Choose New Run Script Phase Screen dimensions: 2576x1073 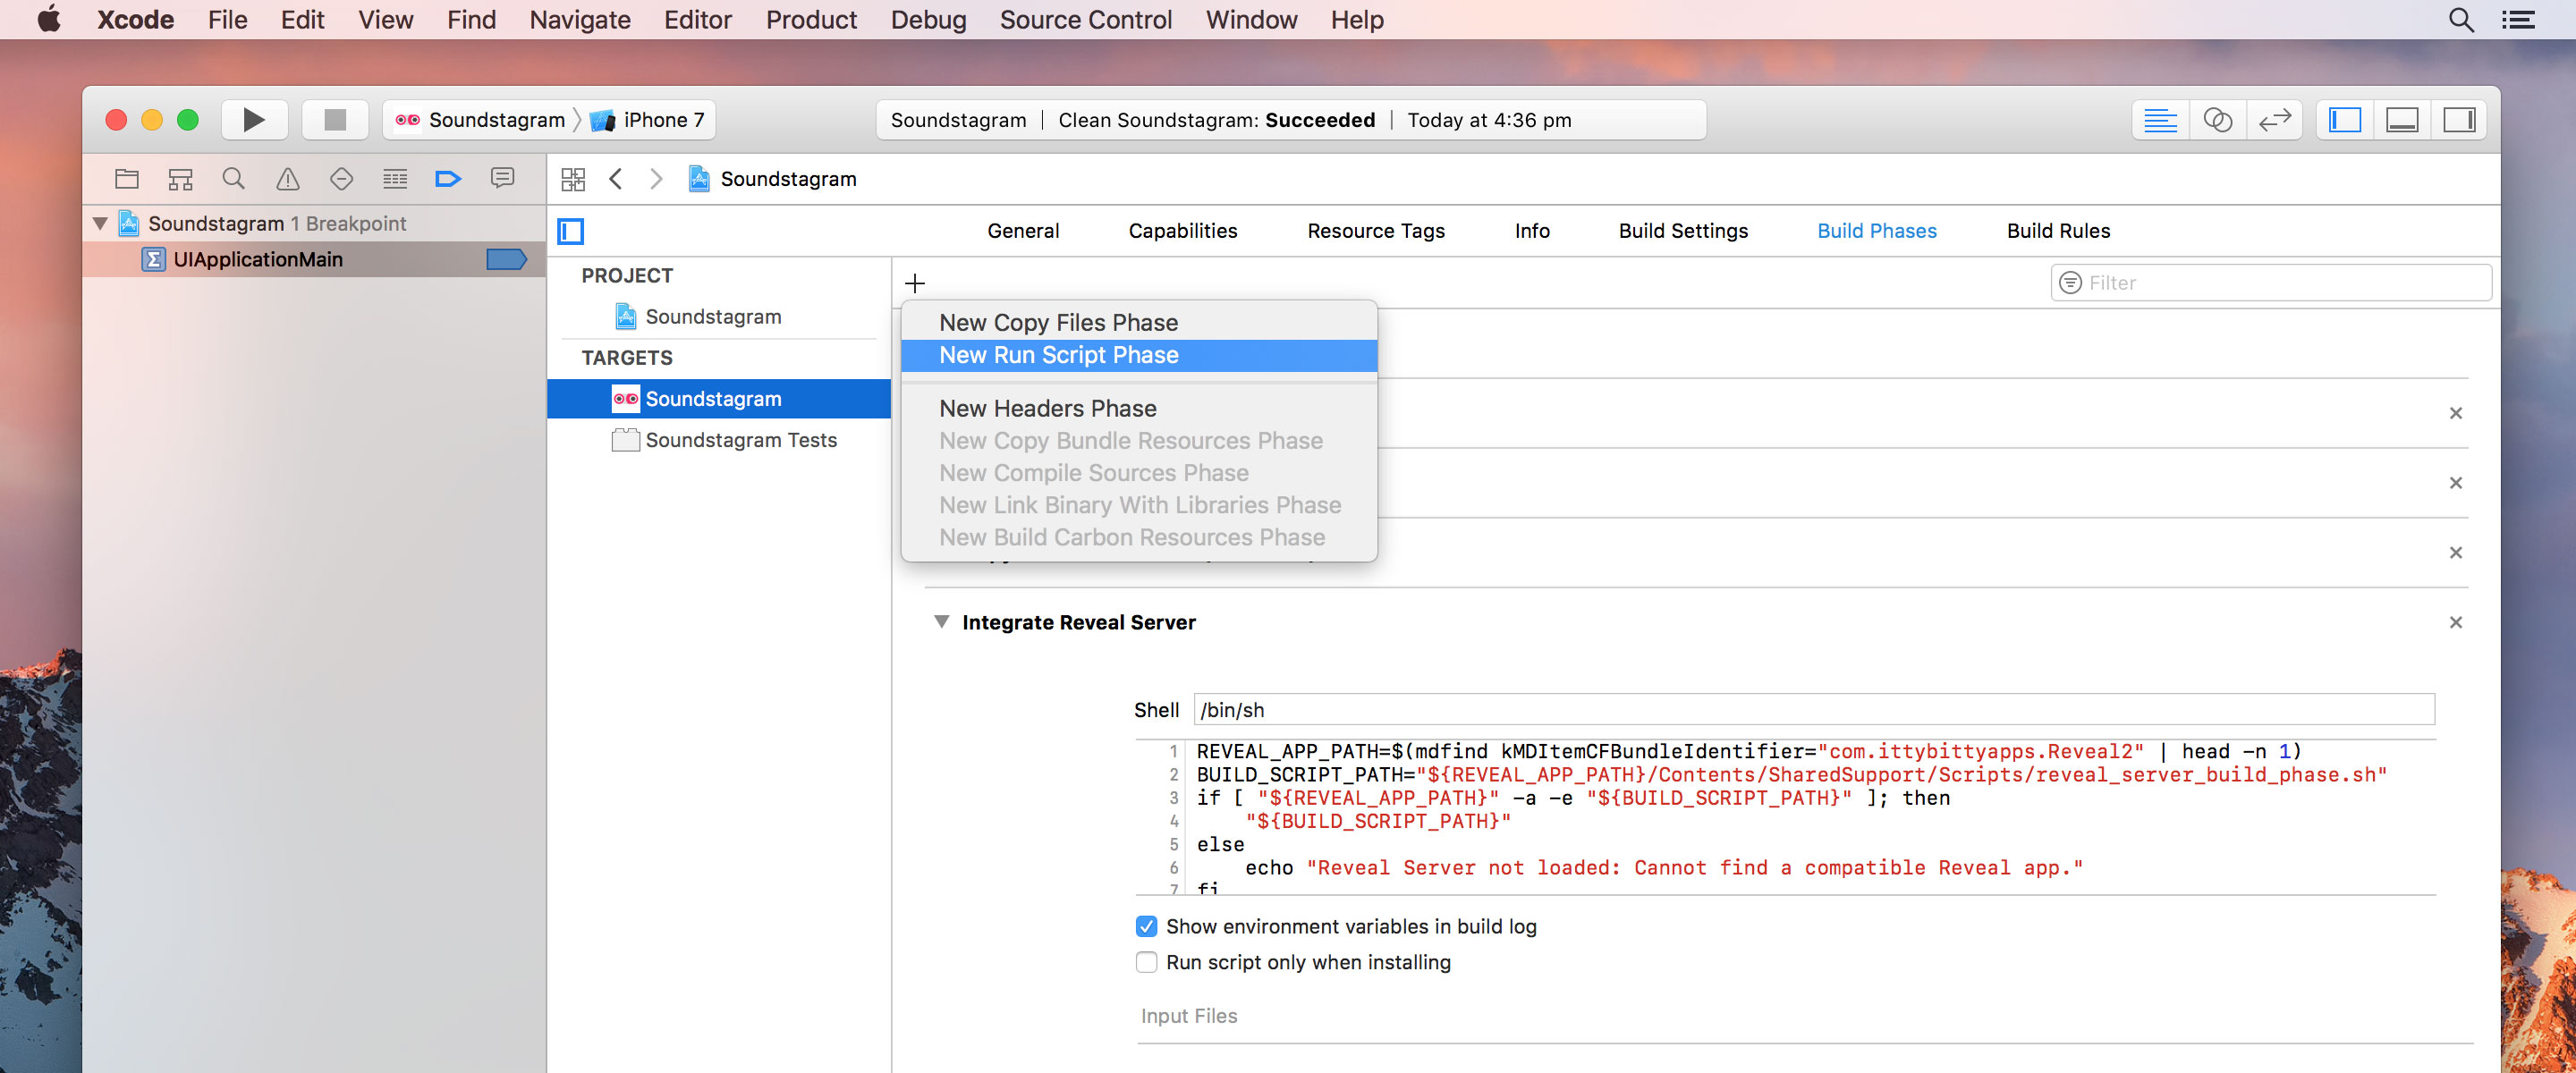click(x=1139, y=355)
